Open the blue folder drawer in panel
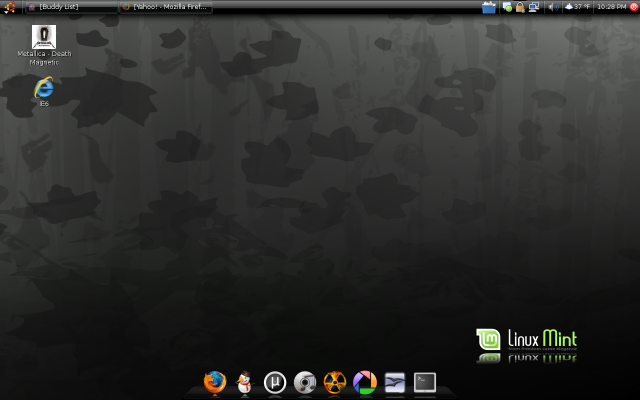The width and height of the screenshot is (640, 400). [x=489, y=7]
